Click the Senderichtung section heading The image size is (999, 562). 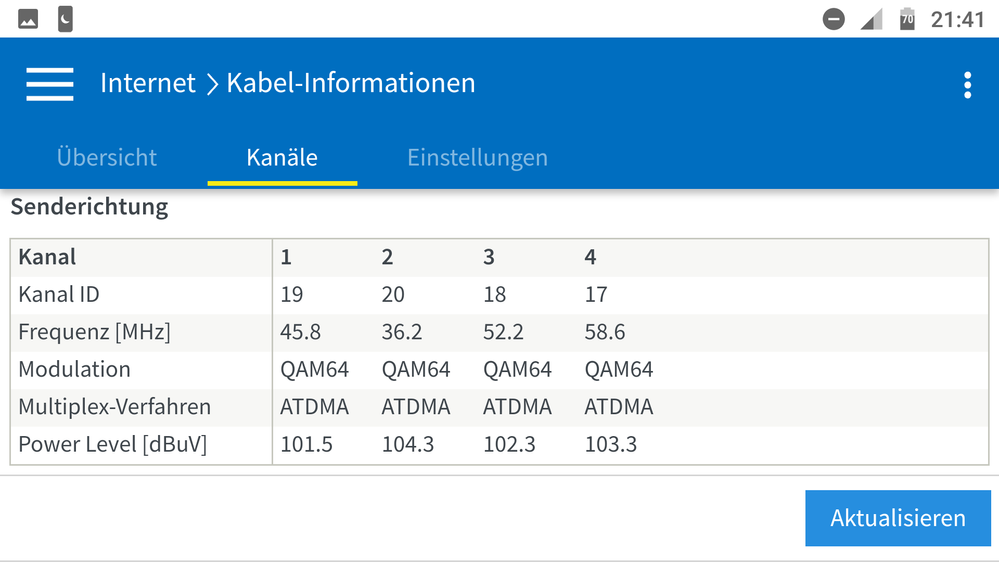point(89,208)
